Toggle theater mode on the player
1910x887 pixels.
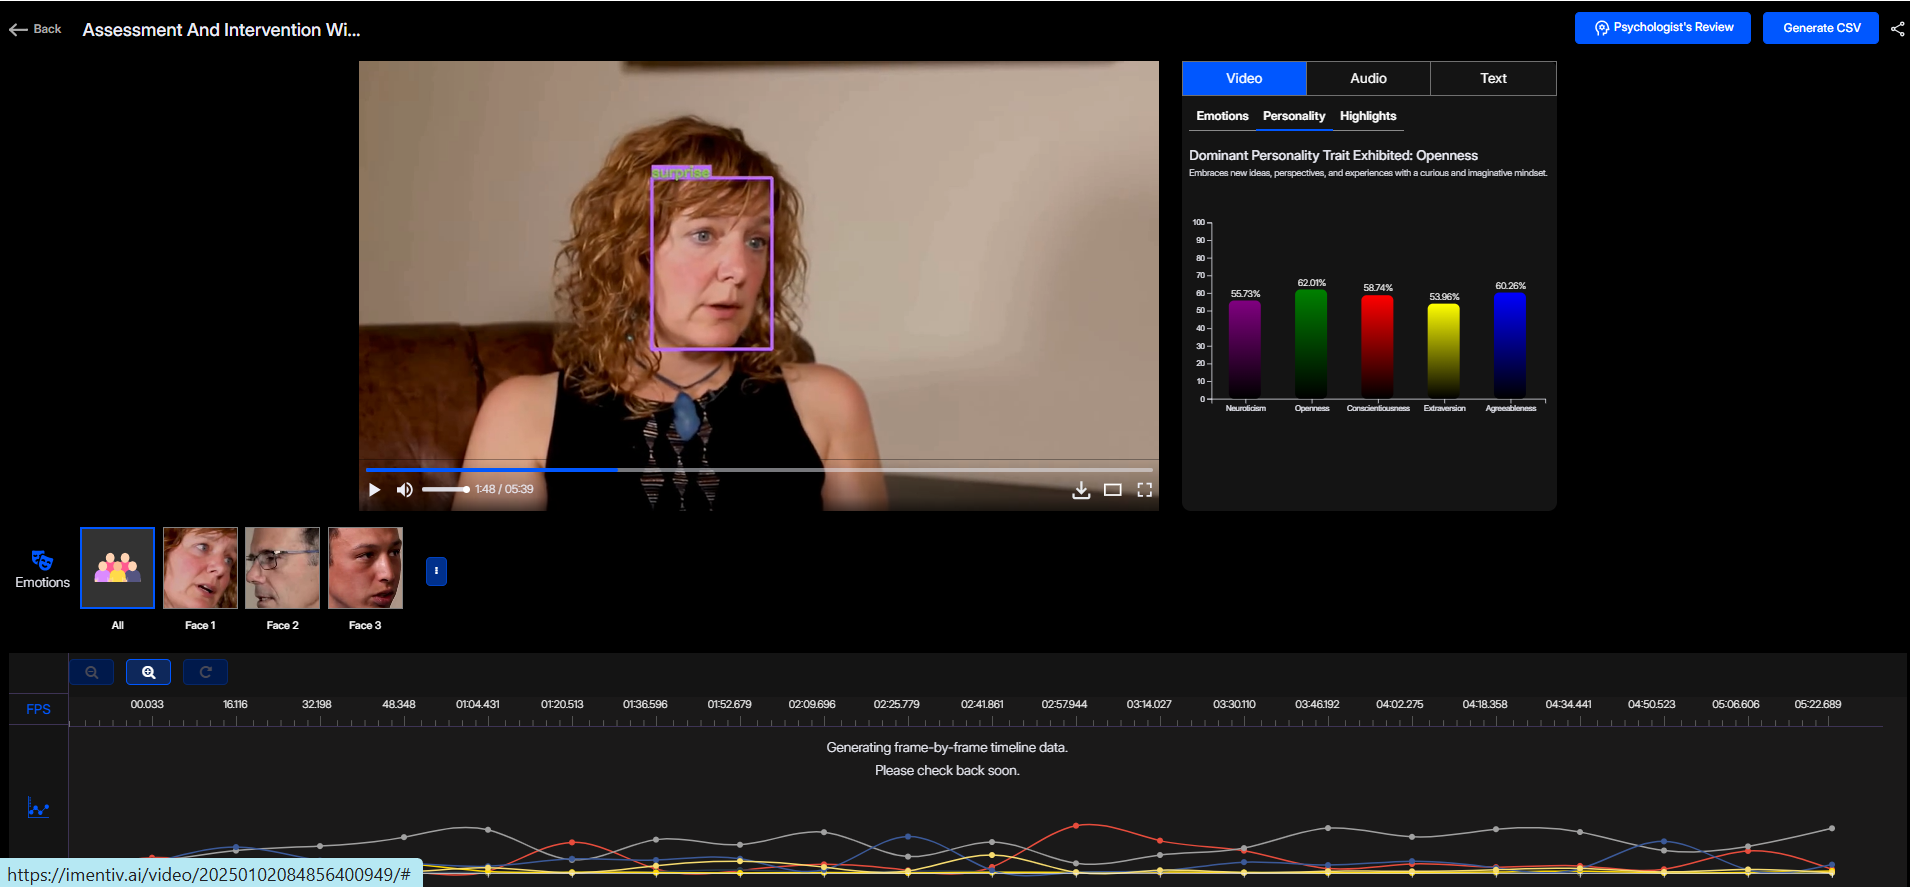[x=1112, y=490]
